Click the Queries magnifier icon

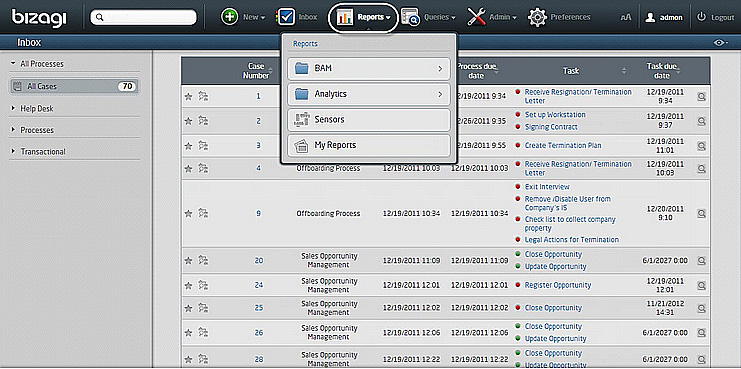point(410,17)
